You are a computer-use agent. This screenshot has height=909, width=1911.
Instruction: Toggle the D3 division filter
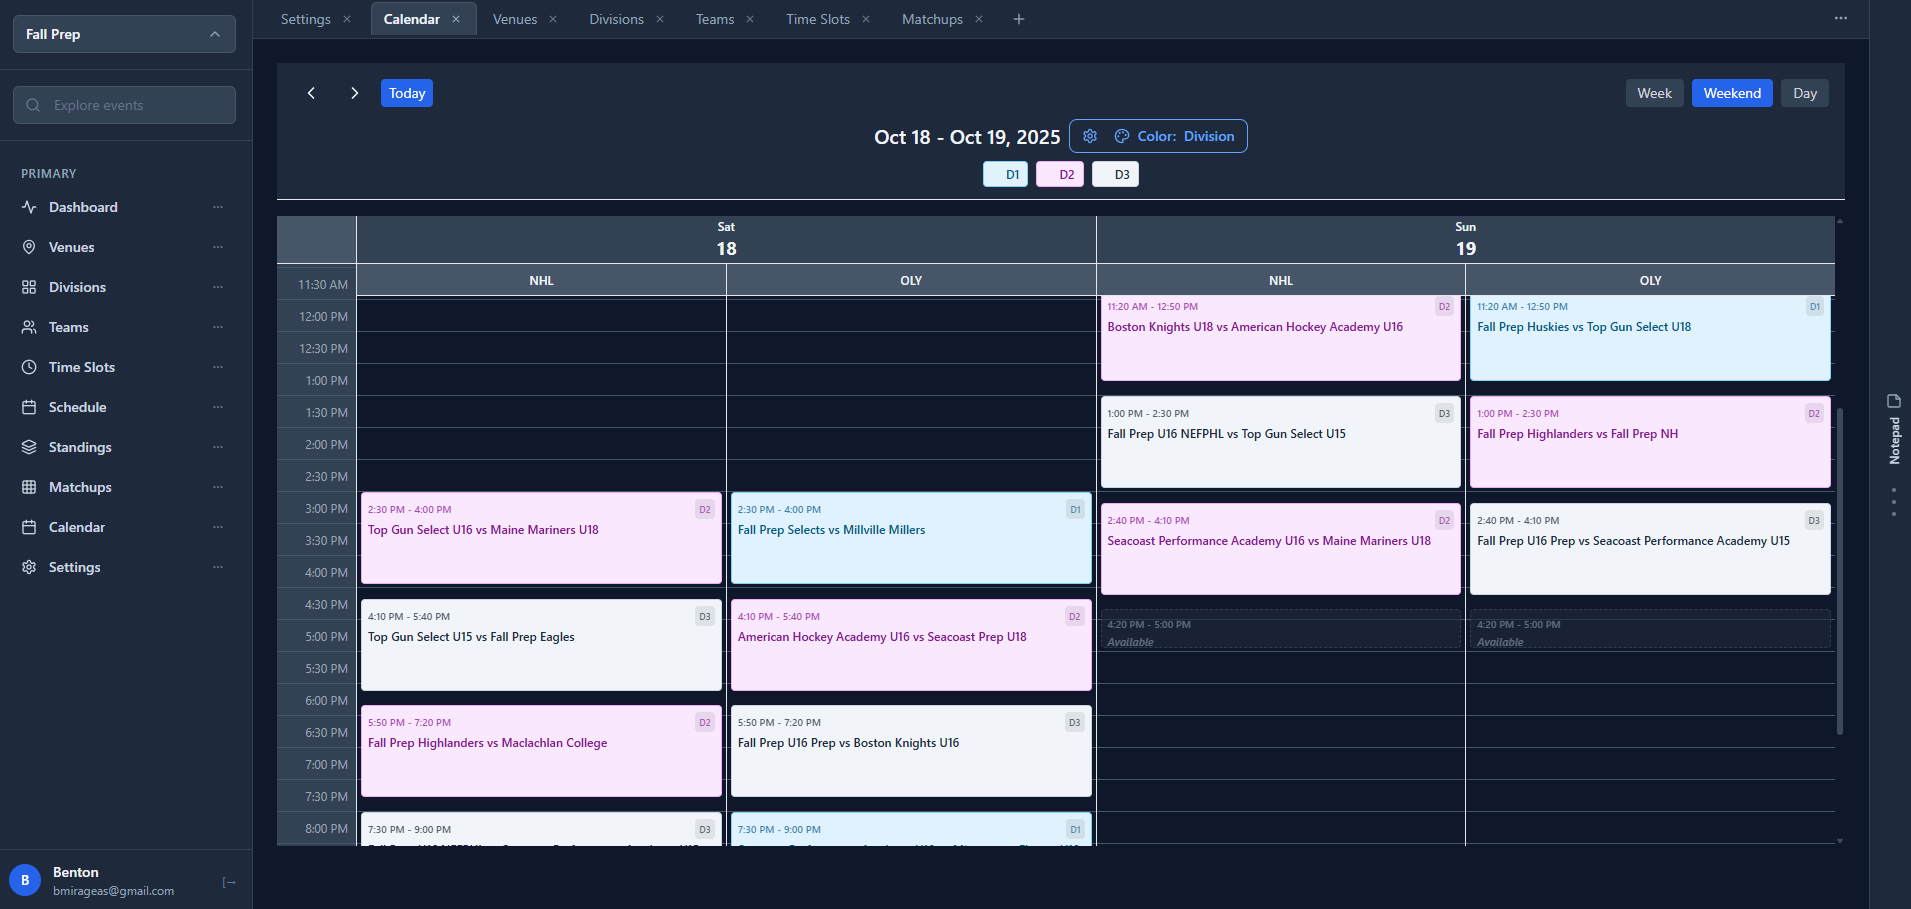point(1114,173)
